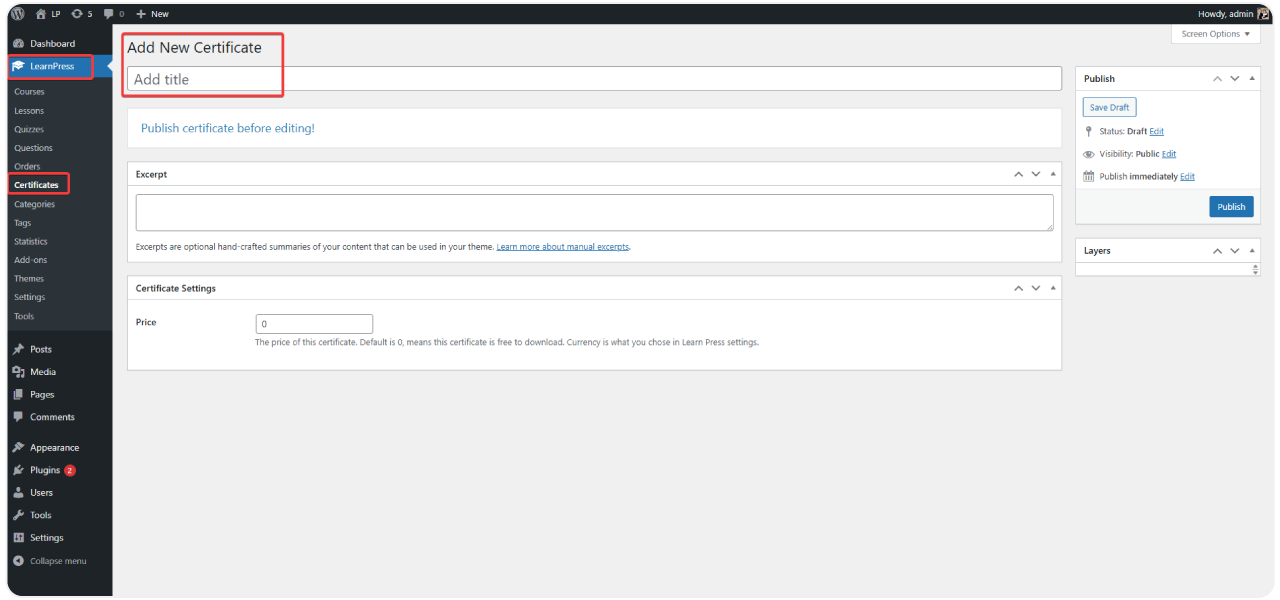Click into the Add title field
The width and height of the screenshot is (1280, 600).
point(594,79)
